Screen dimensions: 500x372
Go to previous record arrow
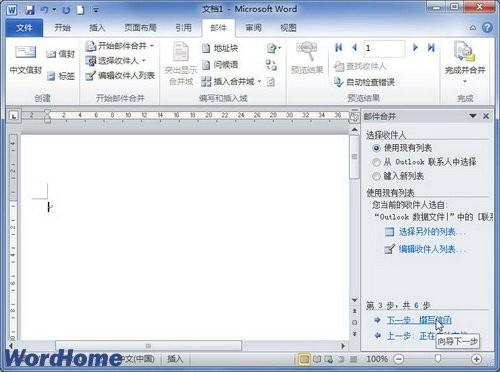coord(354,48)
